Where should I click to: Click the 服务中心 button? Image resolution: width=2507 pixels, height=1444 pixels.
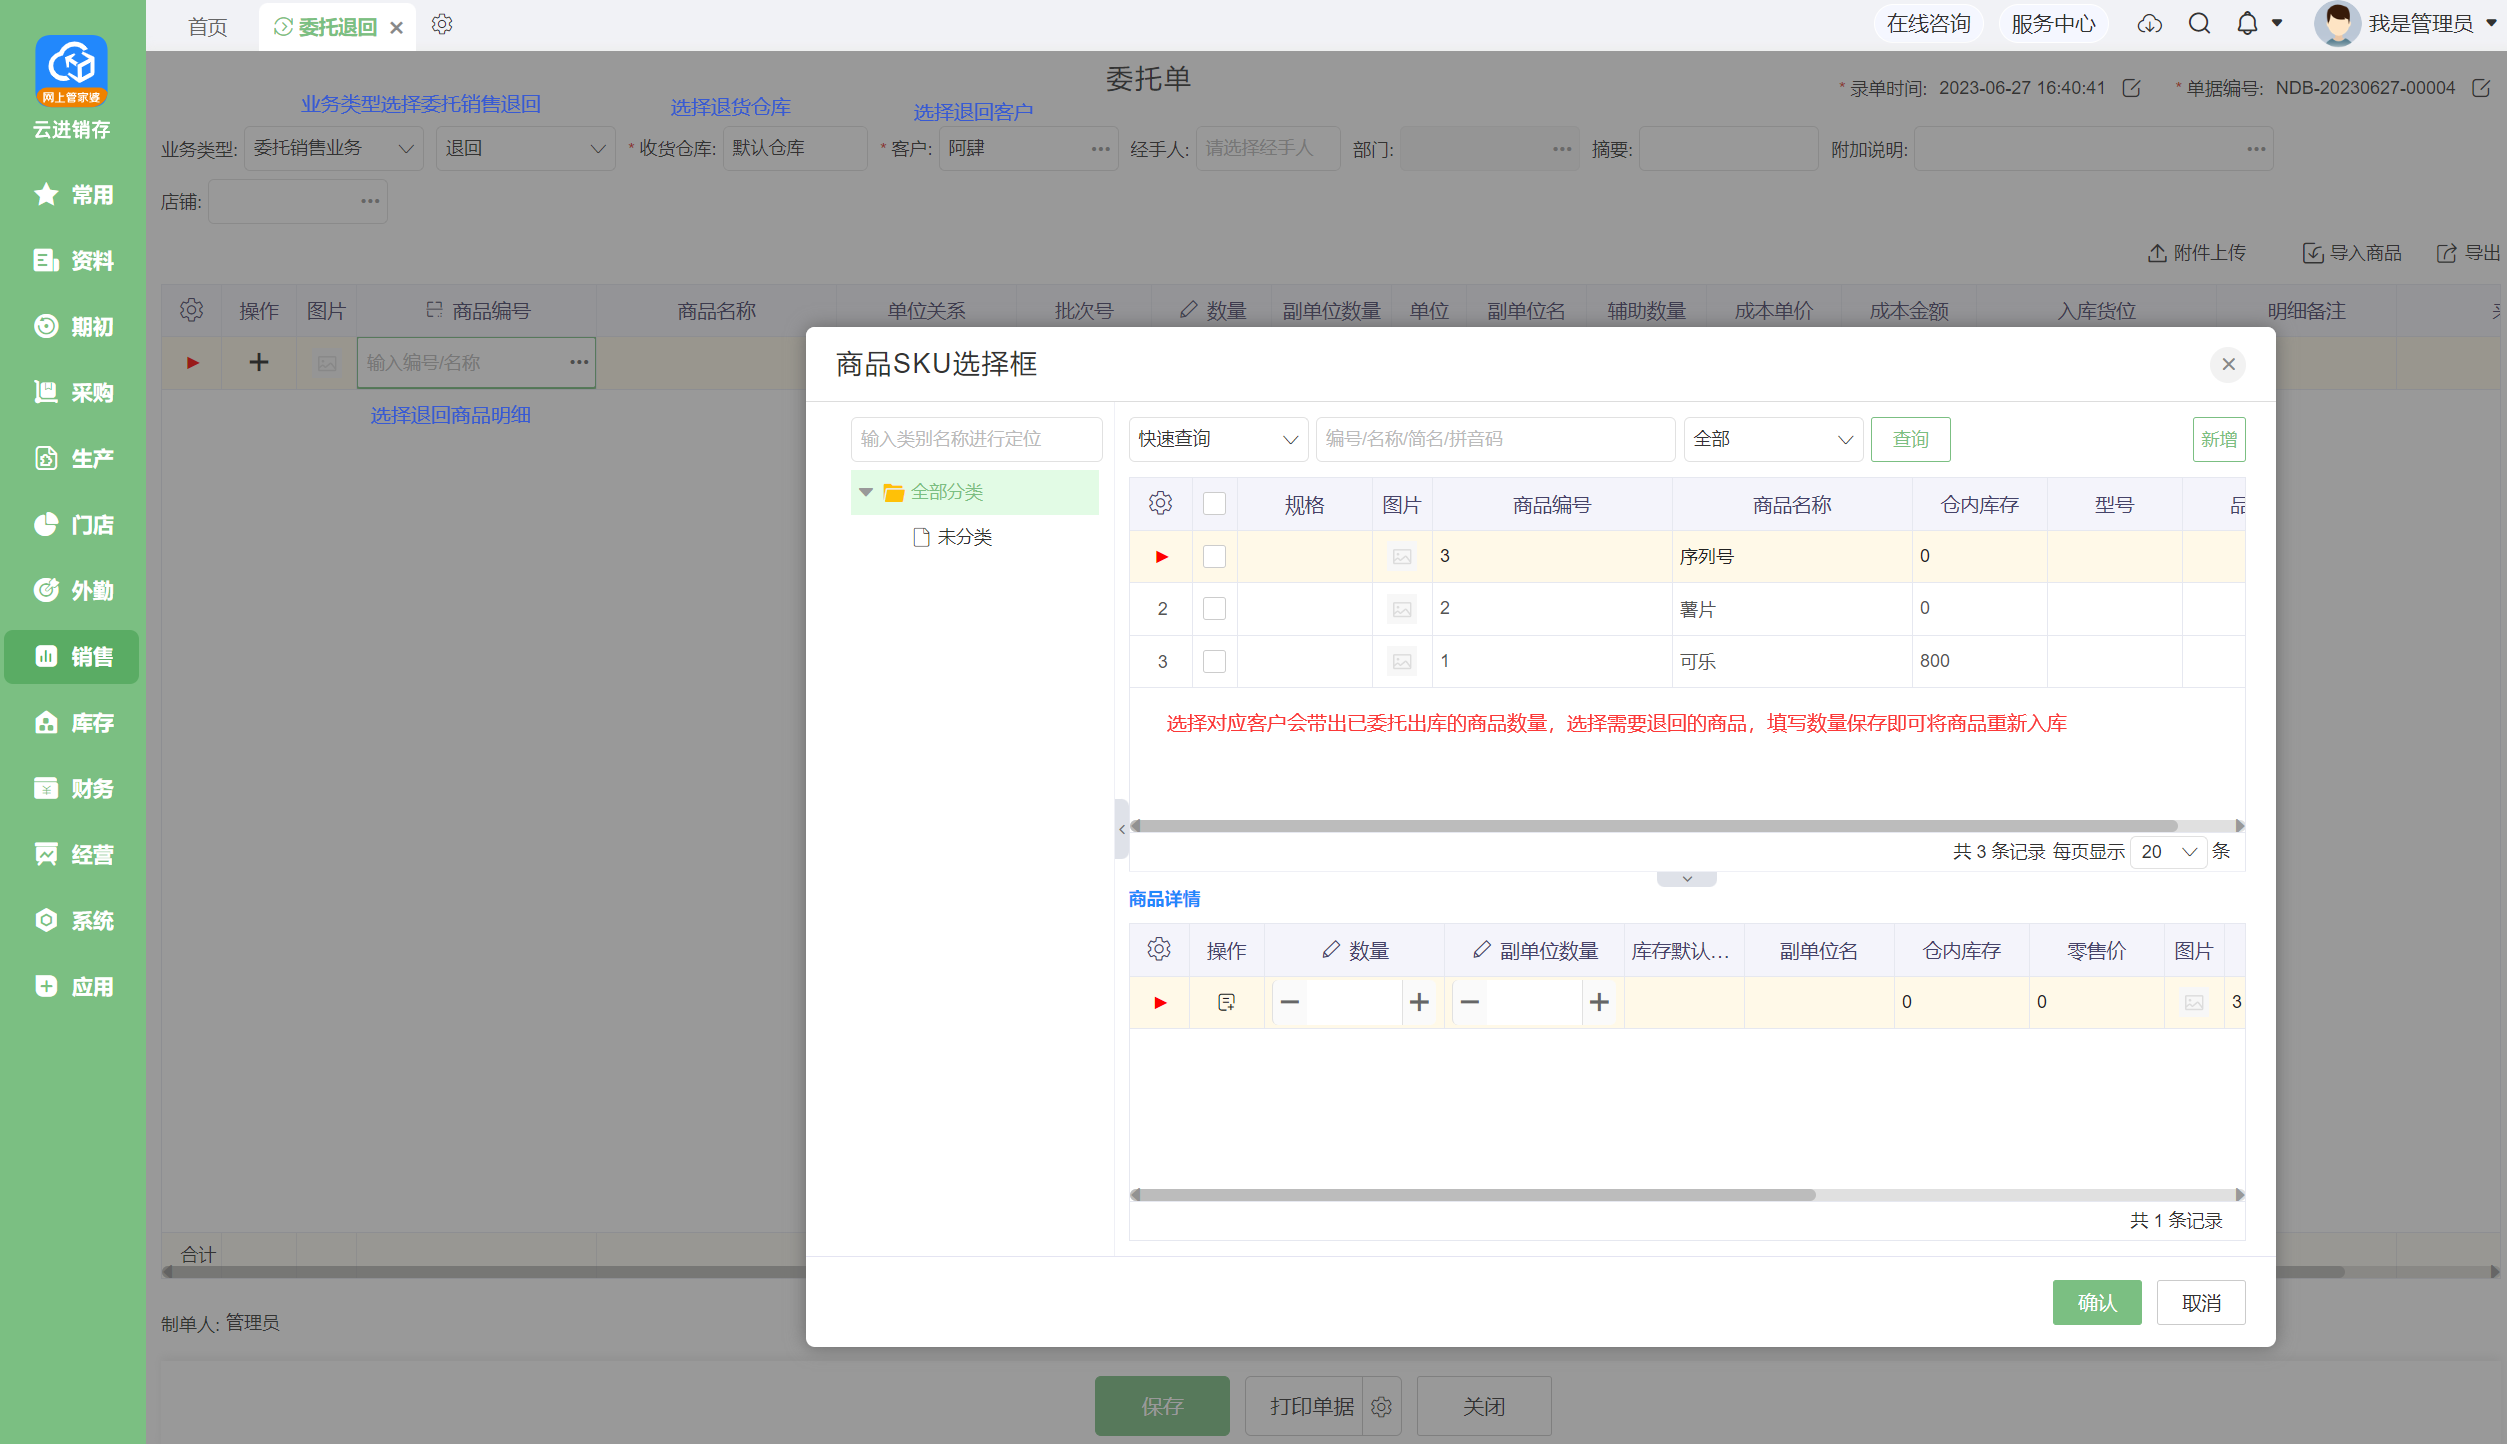coord(2053,24)
